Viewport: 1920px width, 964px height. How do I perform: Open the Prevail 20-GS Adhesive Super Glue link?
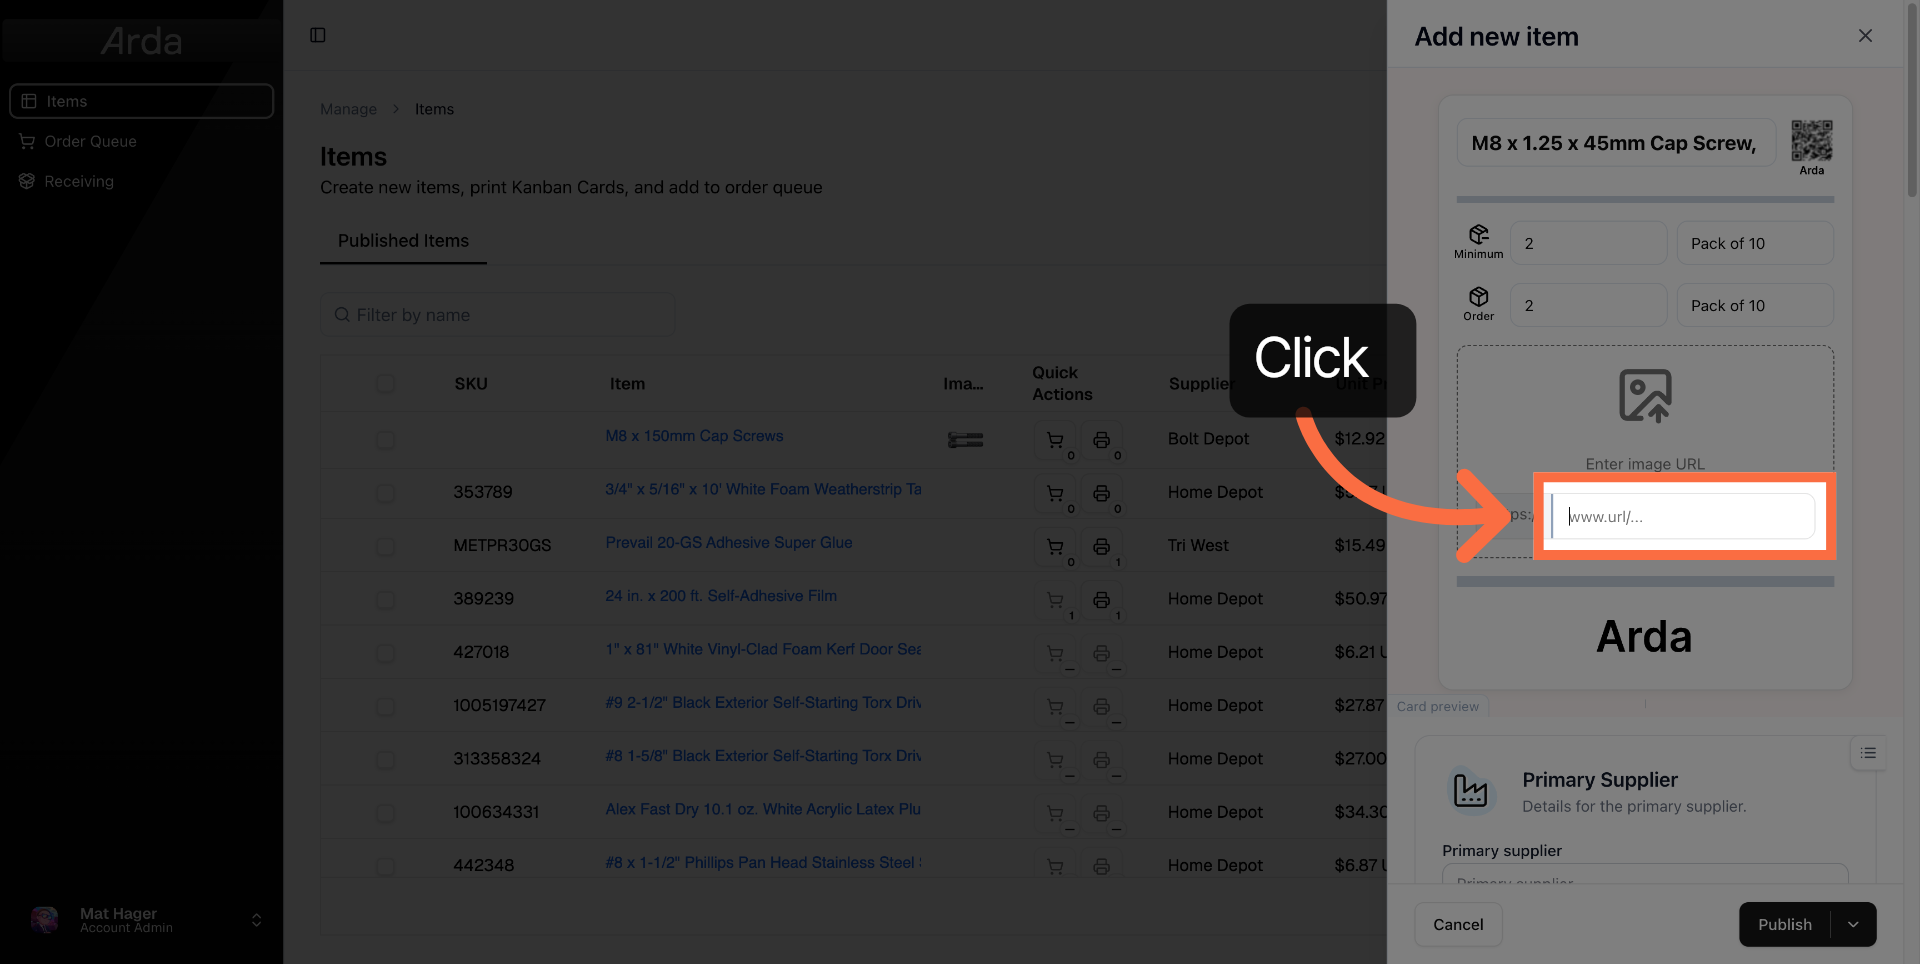pos(729,542)
